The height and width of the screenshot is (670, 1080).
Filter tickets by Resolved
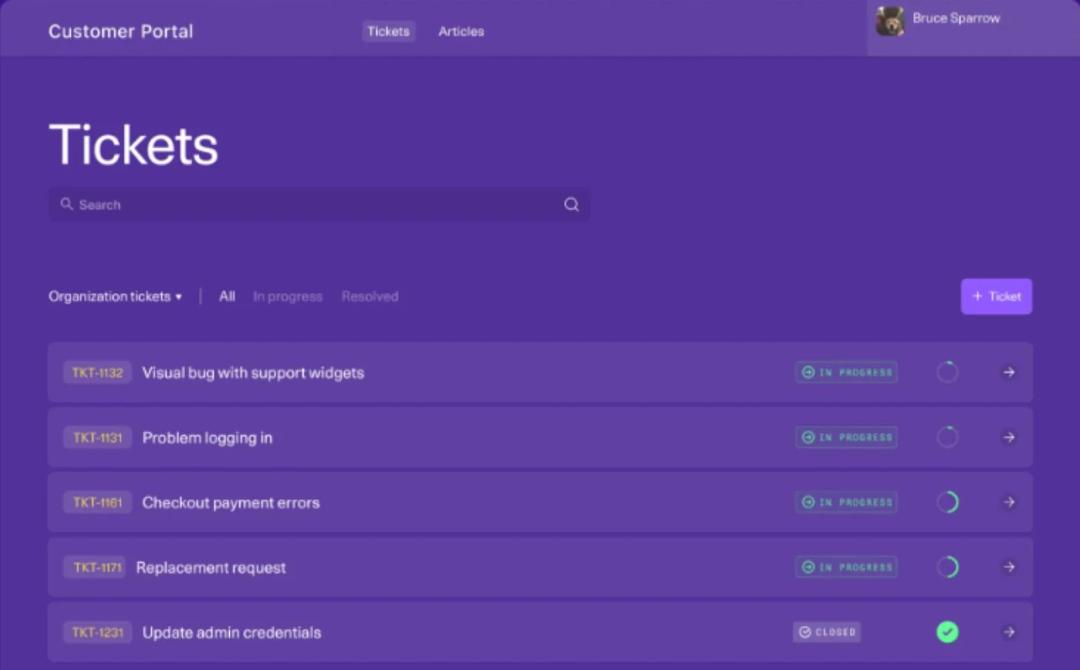click(x=370, y=296)
